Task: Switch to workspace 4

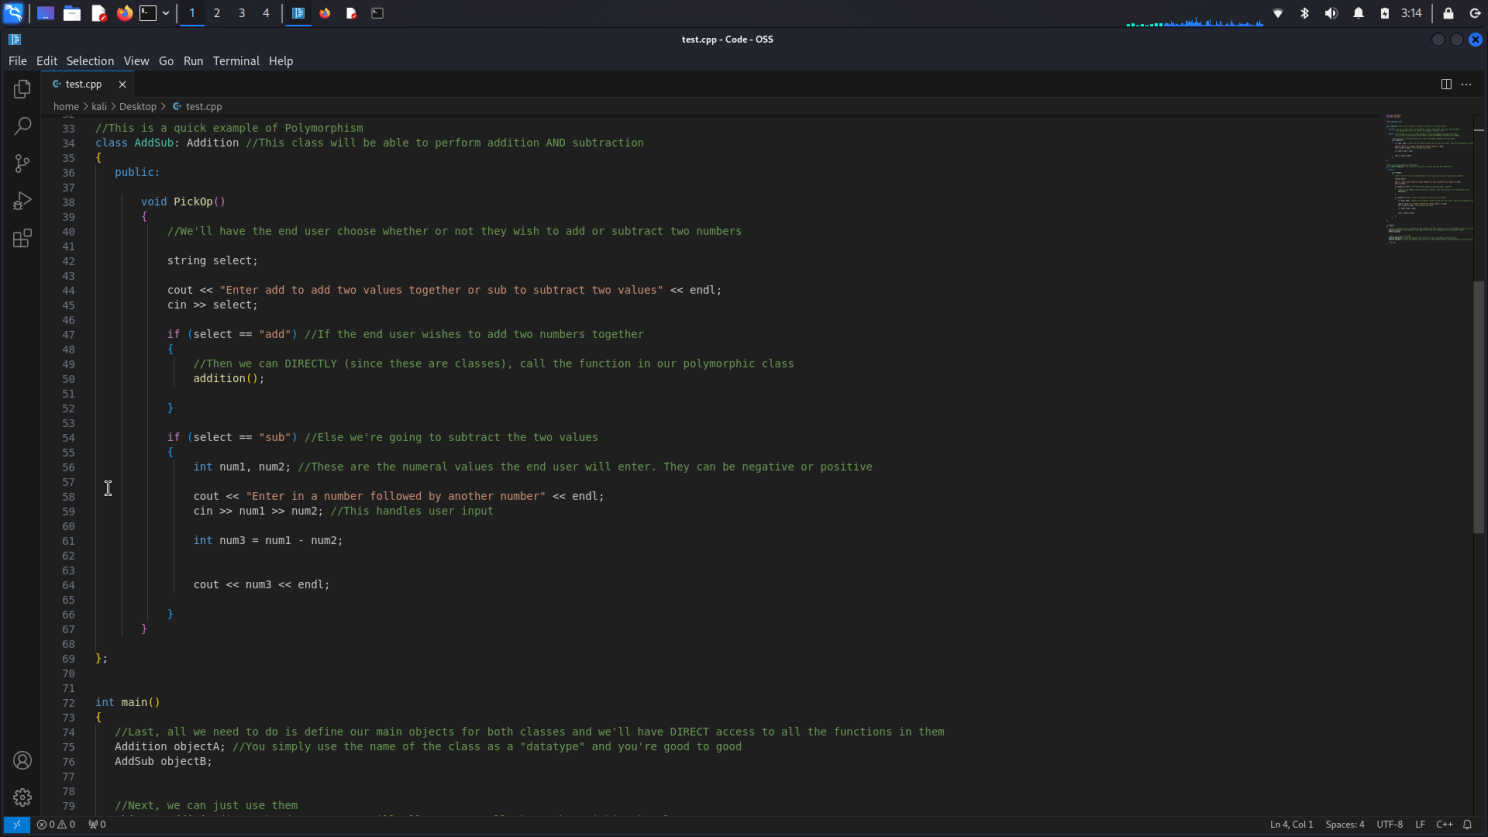Action: (x=266, y=13)
